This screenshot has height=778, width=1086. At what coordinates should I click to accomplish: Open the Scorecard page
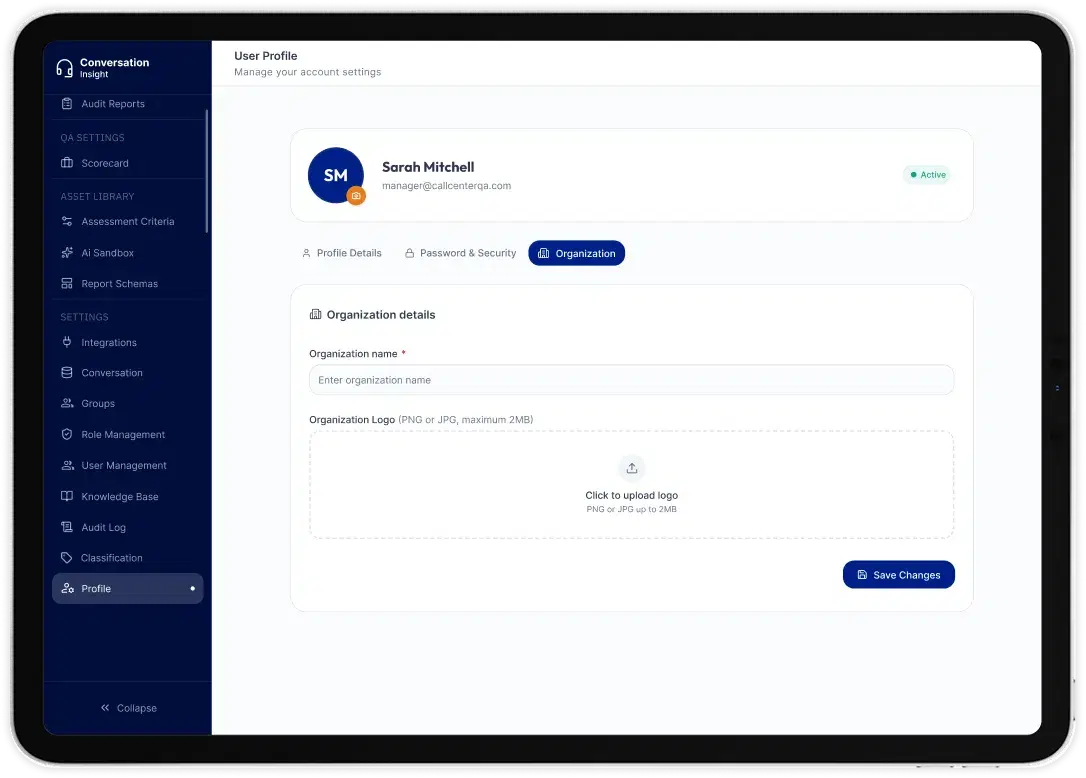[127, 163]
